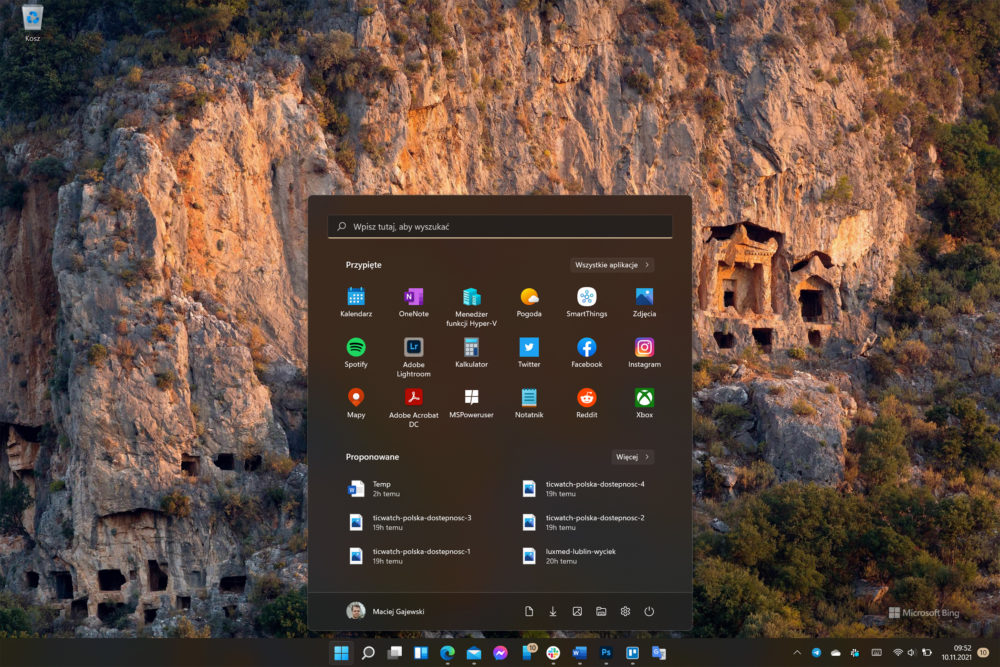The height and width of the screenshot is (667, 1000).
Task: Open the Xbox app
Action: pos(644,403)
